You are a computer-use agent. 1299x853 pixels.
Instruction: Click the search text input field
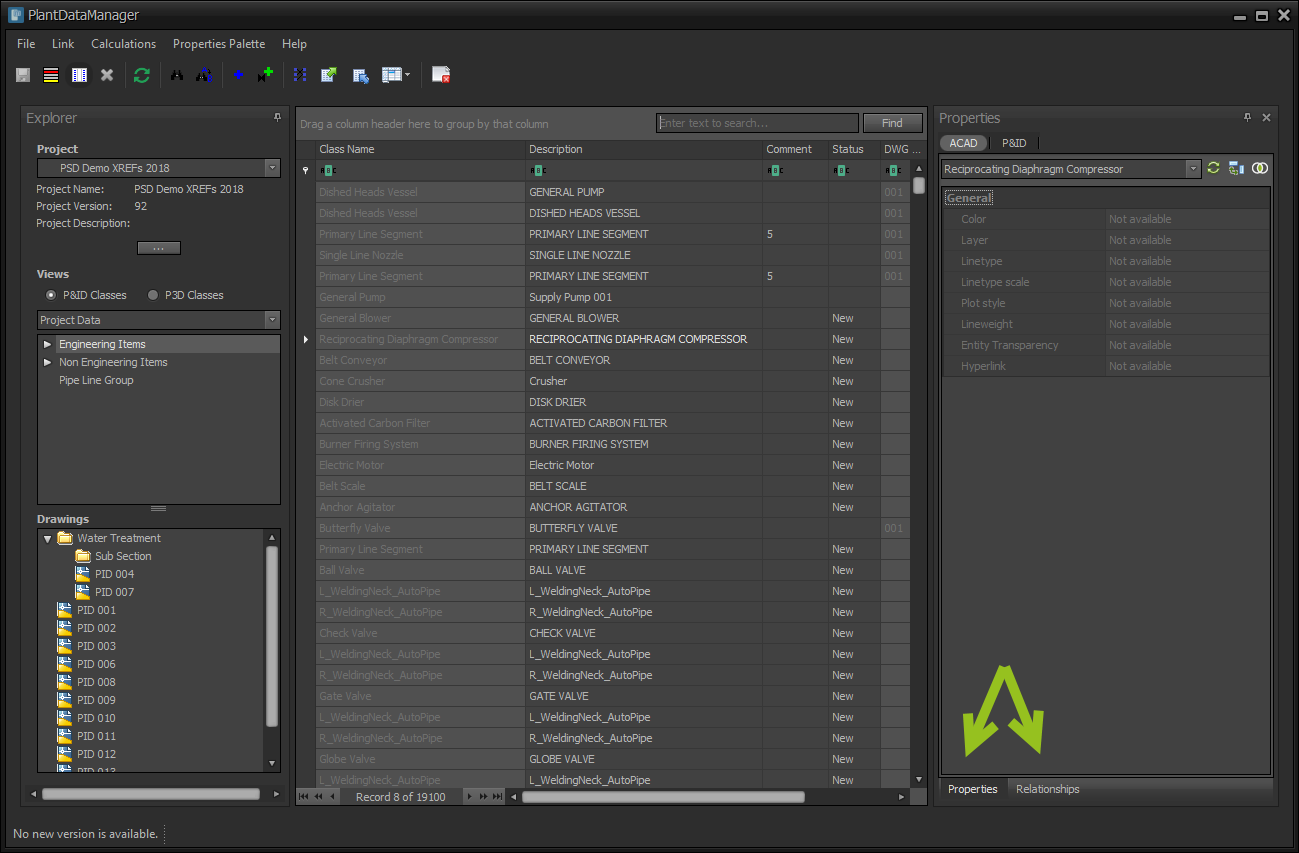pos(757,123)
